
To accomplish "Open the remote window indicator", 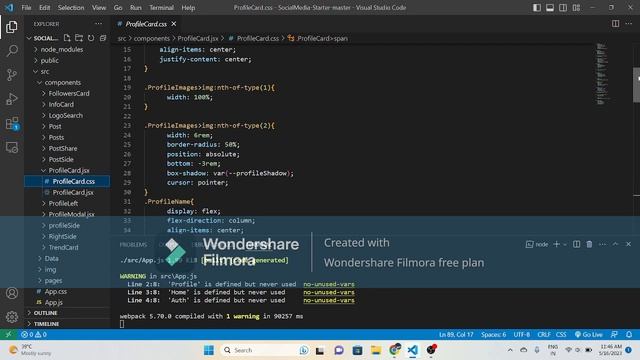I will [x=8, y=334].
